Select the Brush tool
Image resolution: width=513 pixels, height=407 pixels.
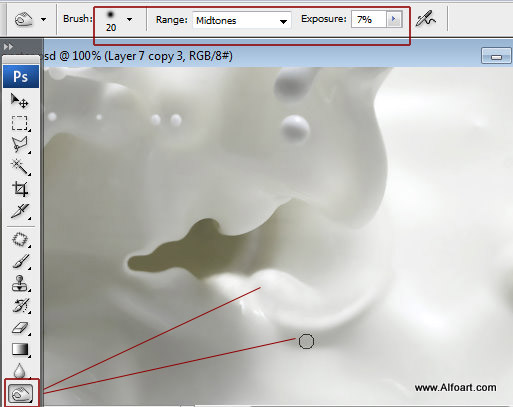click(x=20, y=261)
